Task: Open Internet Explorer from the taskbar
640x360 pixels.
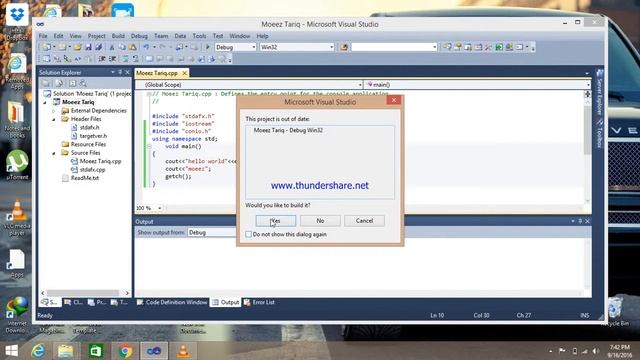Action: click(x=38, y=351)
